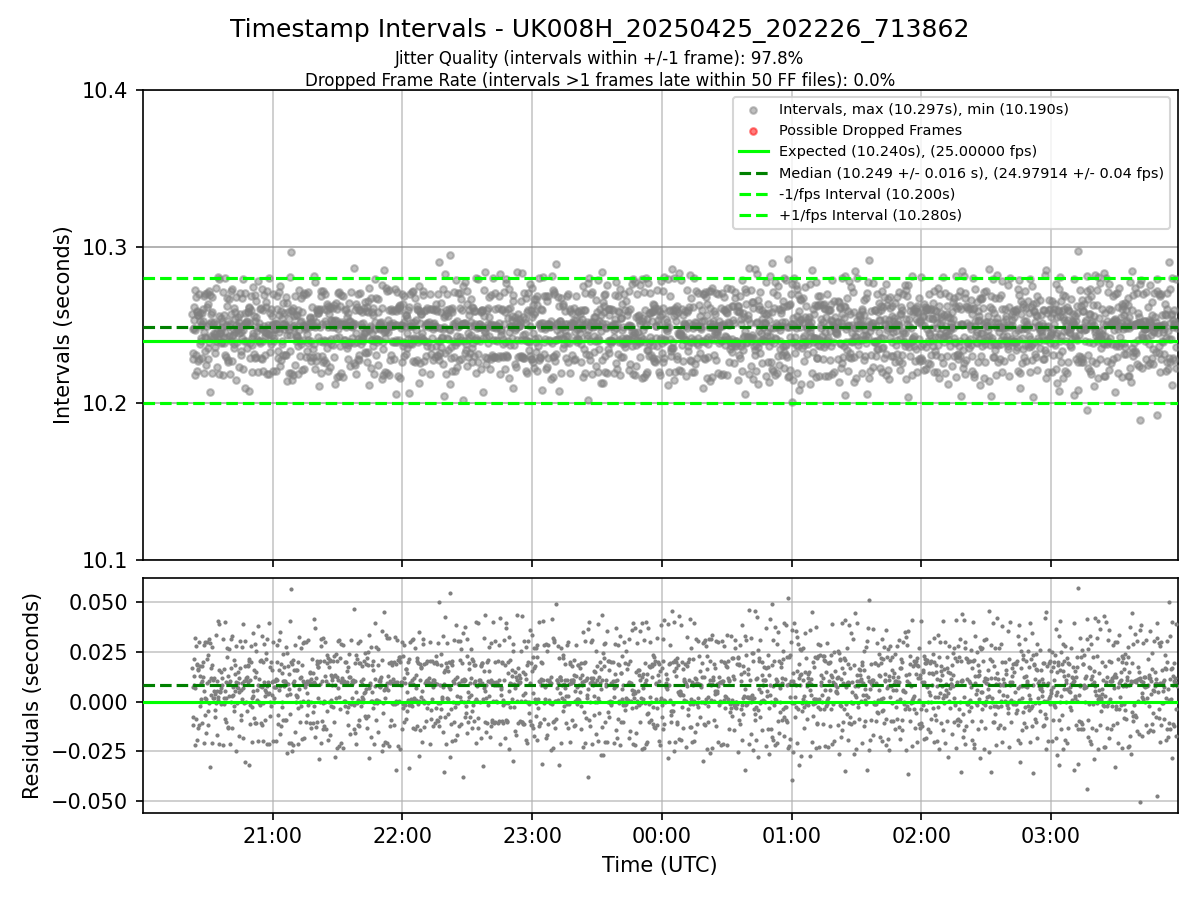Viewport: 1200px width, 900px height.
Task: Click legend entry 'Possible Dropped Frames'
Action: pyautogui.click(x=870, y=130)
